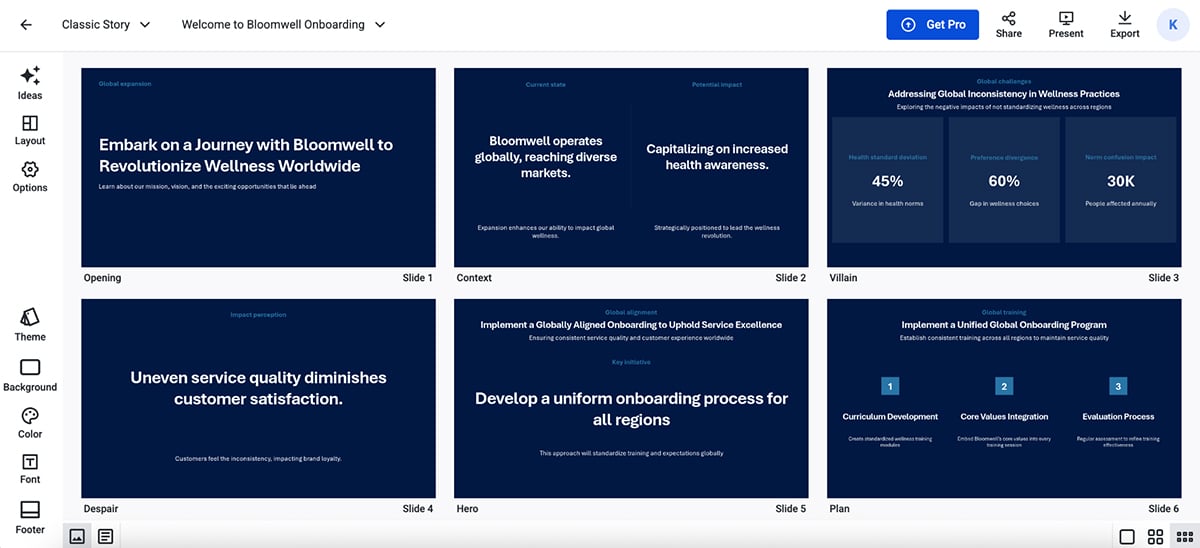Image resolution: width=1200 pixels, height=548 pixels.
Task: Click Core Values Integration on slide 6
Action: coord(1004,417)
